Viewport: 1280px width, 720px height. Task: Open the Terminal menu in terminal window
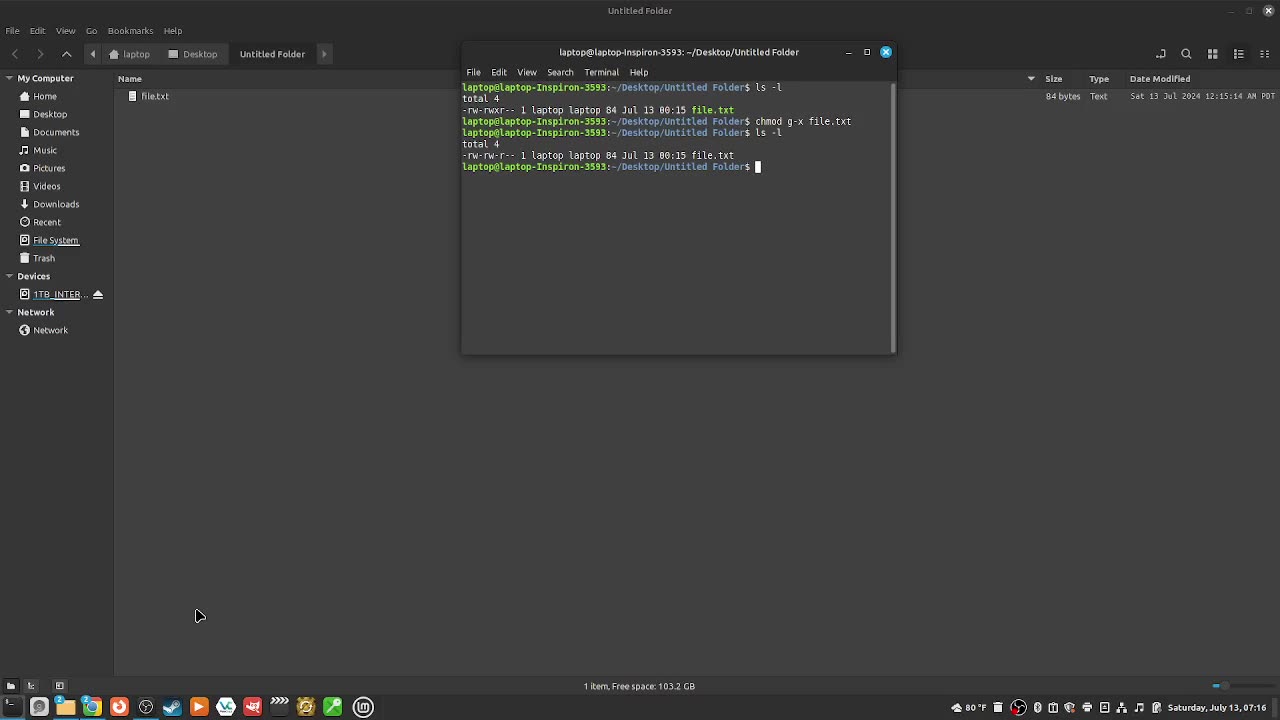click(x=601, y=72)
